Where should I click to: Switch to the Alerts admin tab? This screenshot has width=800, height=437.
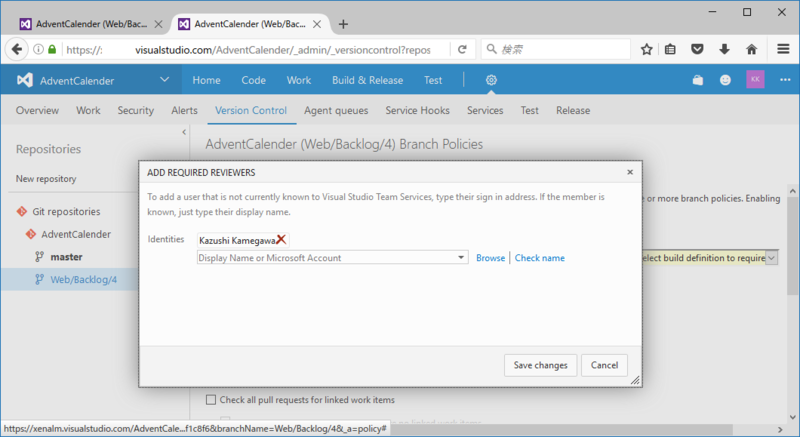[184, 110]
